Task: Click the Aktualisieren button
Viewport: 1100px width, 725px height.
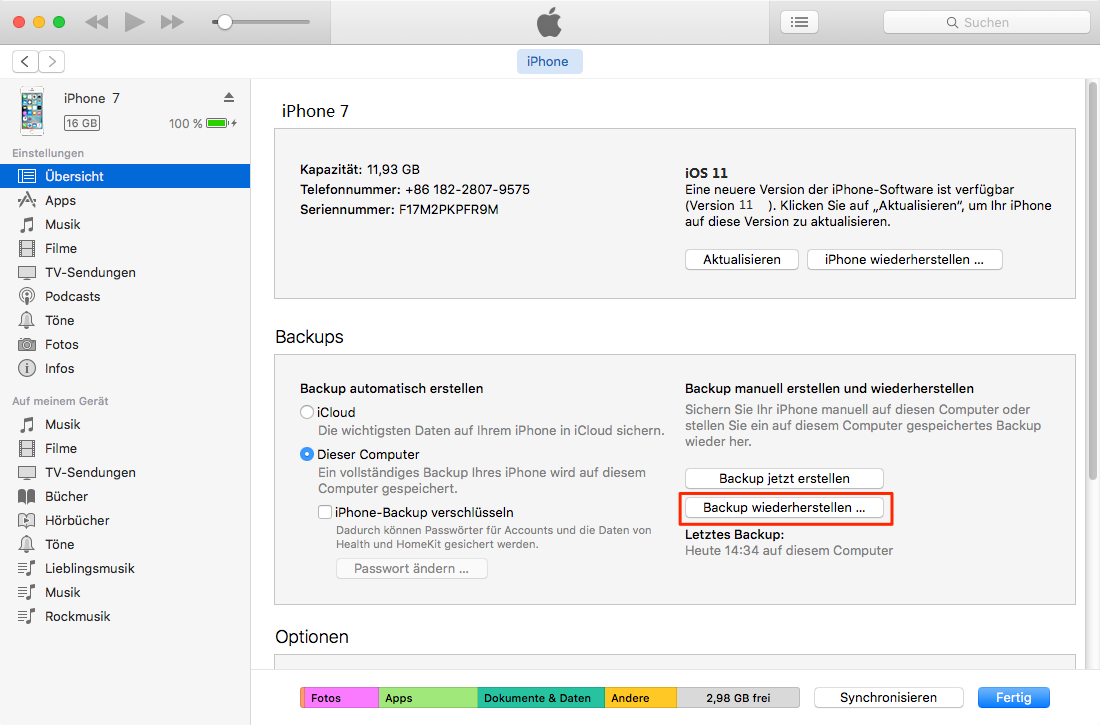Action: (x=742, y=260)
